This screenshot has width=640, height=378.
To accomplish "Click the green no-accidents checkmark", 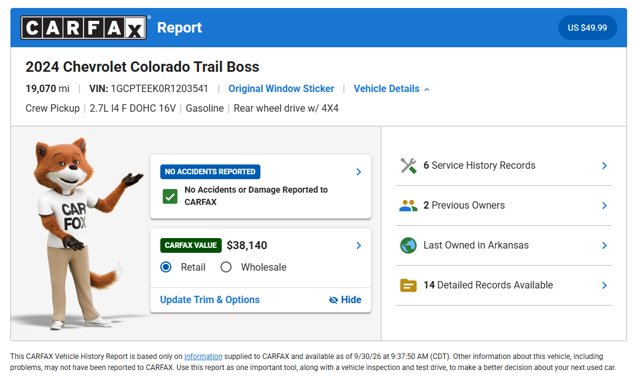I will [170, 196].
